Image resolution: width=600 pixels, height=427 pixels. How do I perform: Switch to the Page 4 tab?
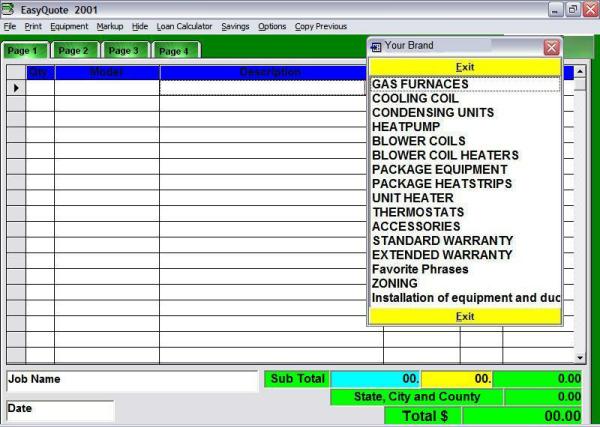(175, 51)
